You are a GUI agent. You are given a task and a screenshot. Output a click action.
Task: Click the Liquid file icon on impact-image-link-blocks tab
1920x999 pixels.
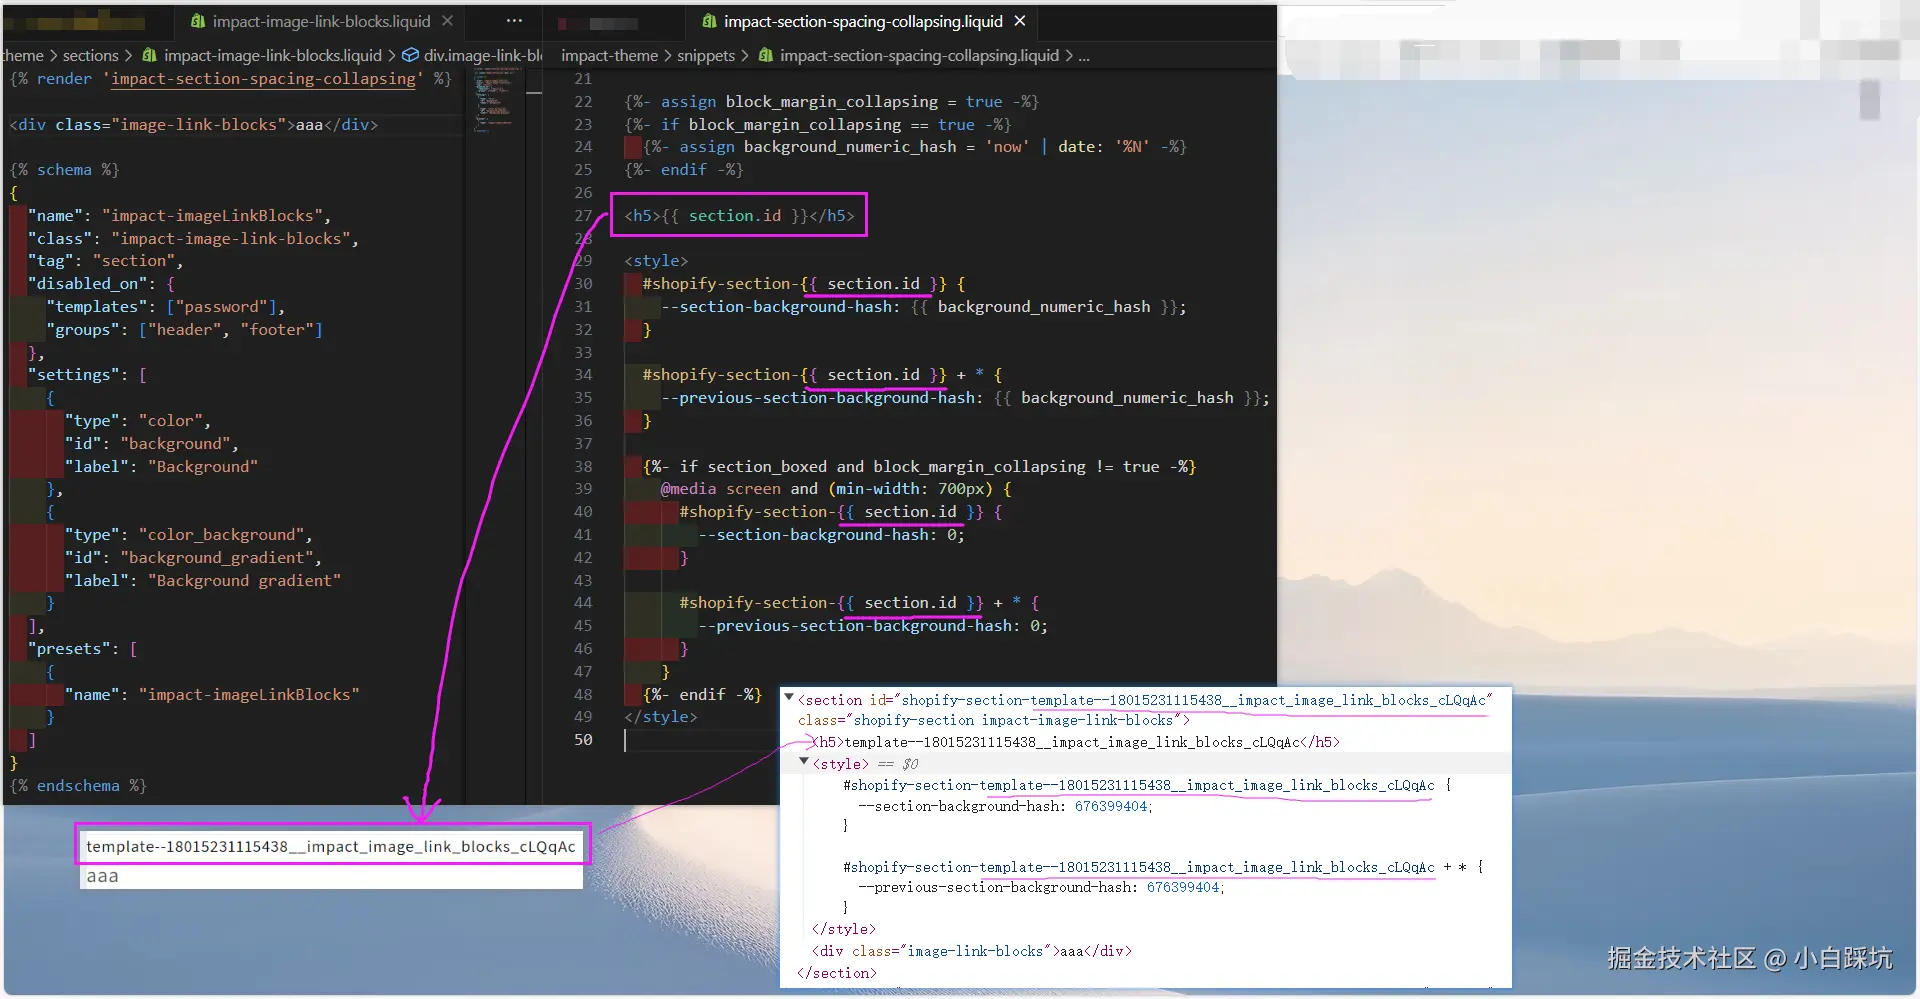[x=198, y=21]
